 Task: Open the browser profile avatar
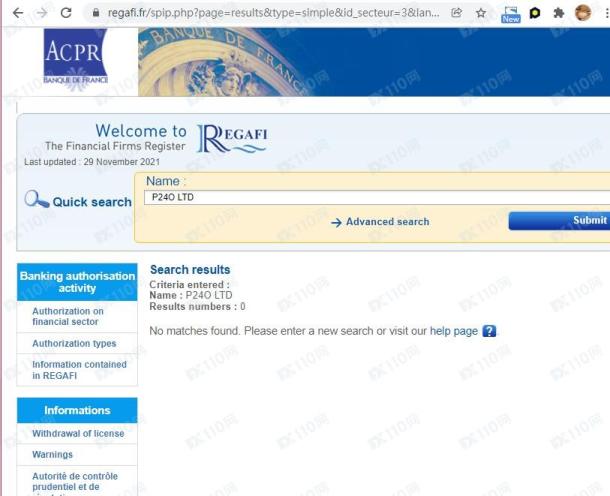point(583,13)
